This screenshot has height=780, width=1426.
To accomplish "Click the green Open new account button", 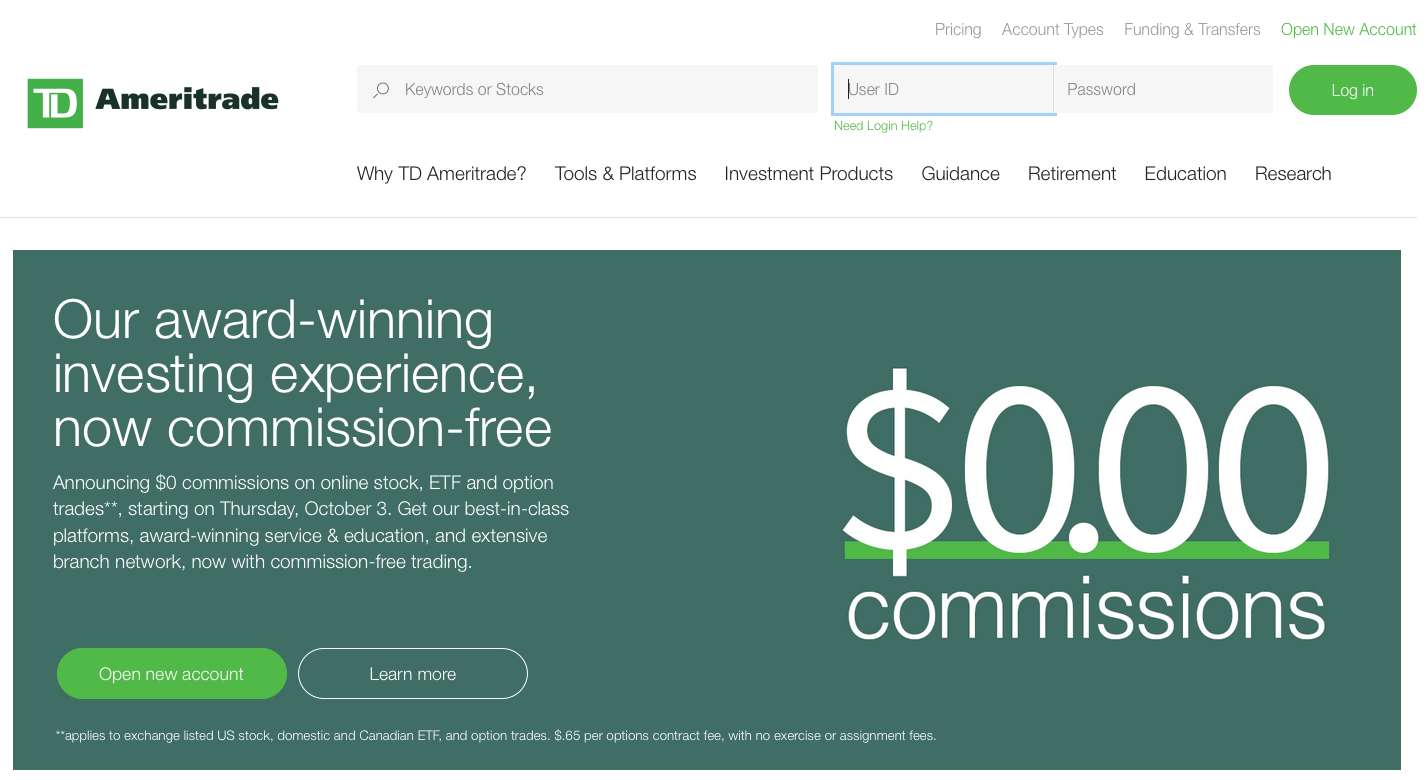I will click(172, 674).
